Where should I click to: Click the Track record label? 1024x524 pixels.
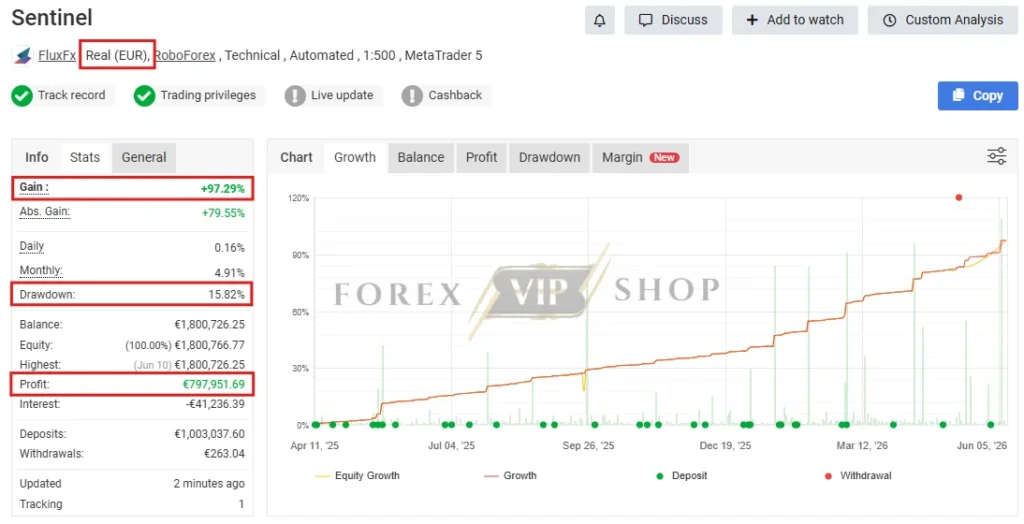[71, 95]
